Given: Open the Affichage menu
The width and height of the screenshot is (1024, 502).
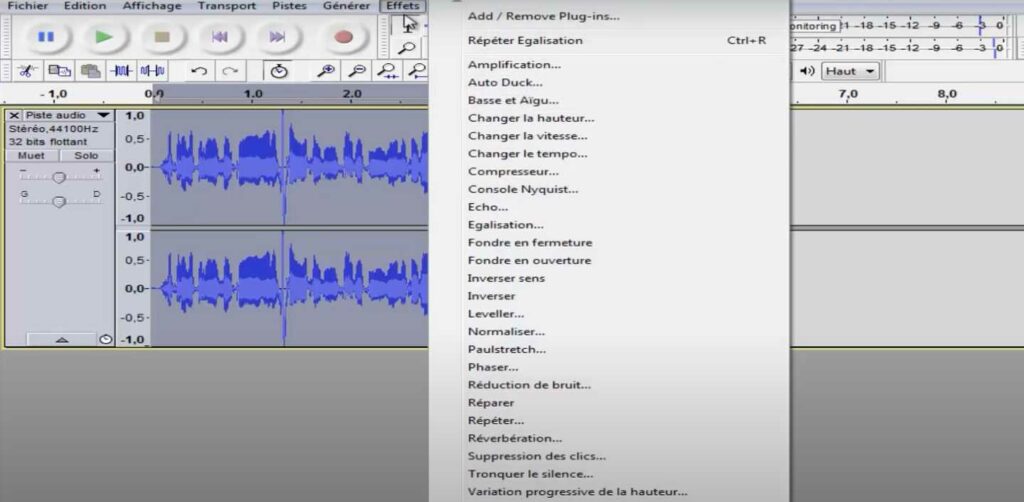Looking at the screenshot, I should click(x=152, y=6).
